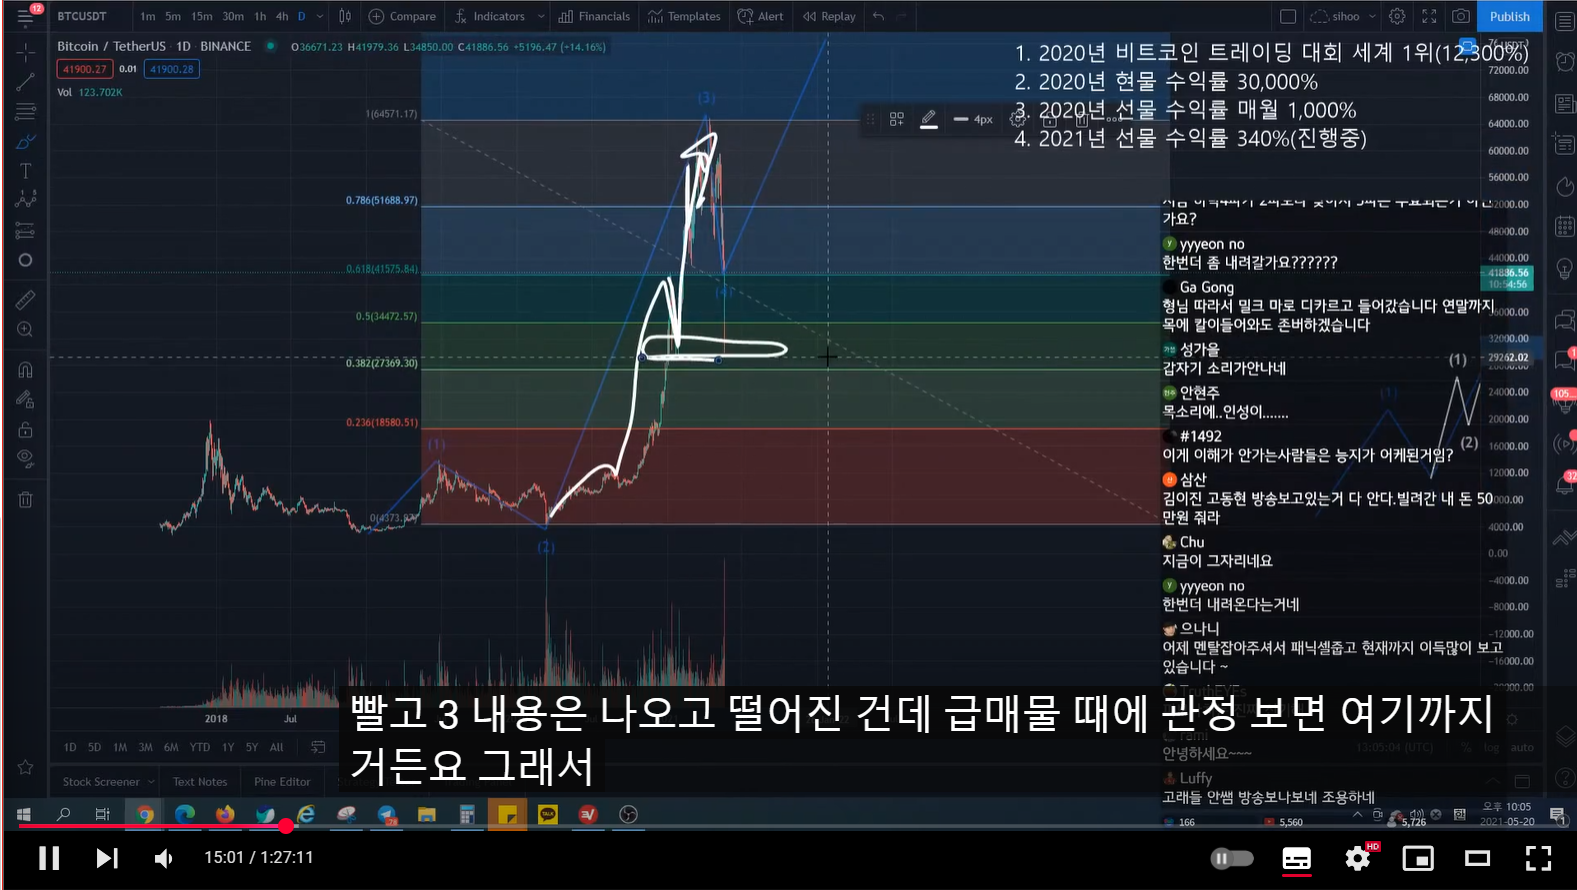Toggle magnet mode in left toolbar
The height and width of the screenshot is (890, 1577).
coord(26,369)
